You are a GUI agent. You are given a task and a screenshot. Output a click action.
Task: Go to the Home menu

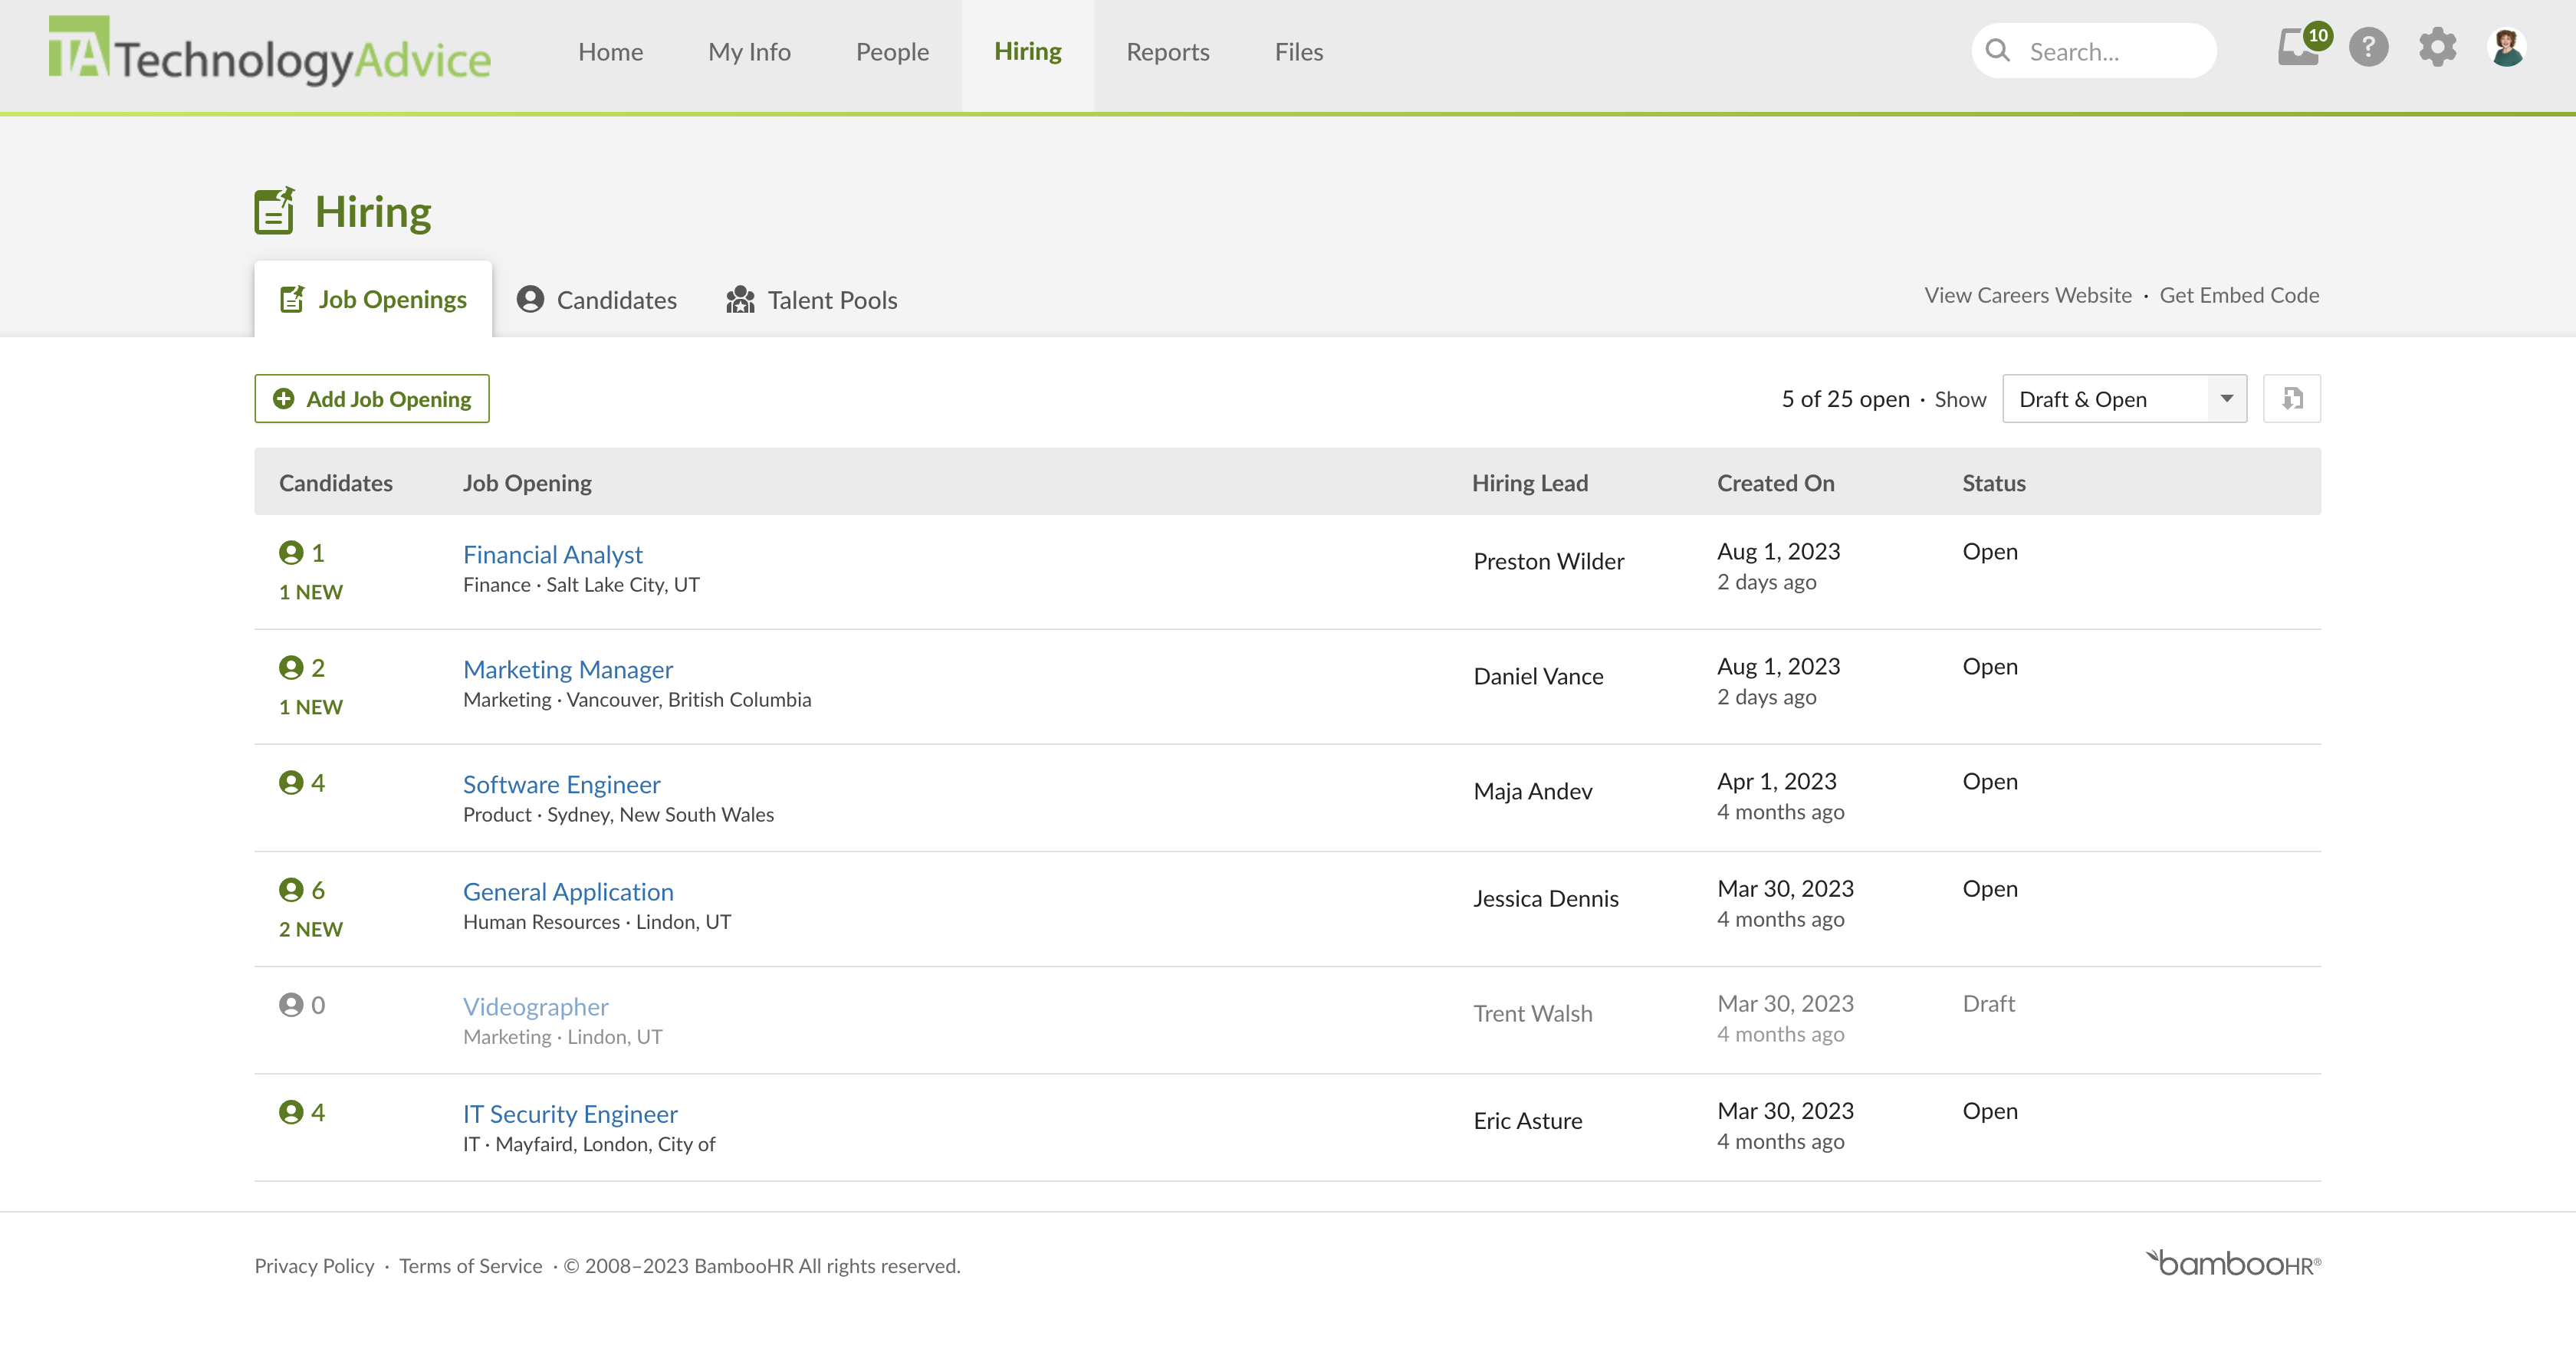click(610, 52)
